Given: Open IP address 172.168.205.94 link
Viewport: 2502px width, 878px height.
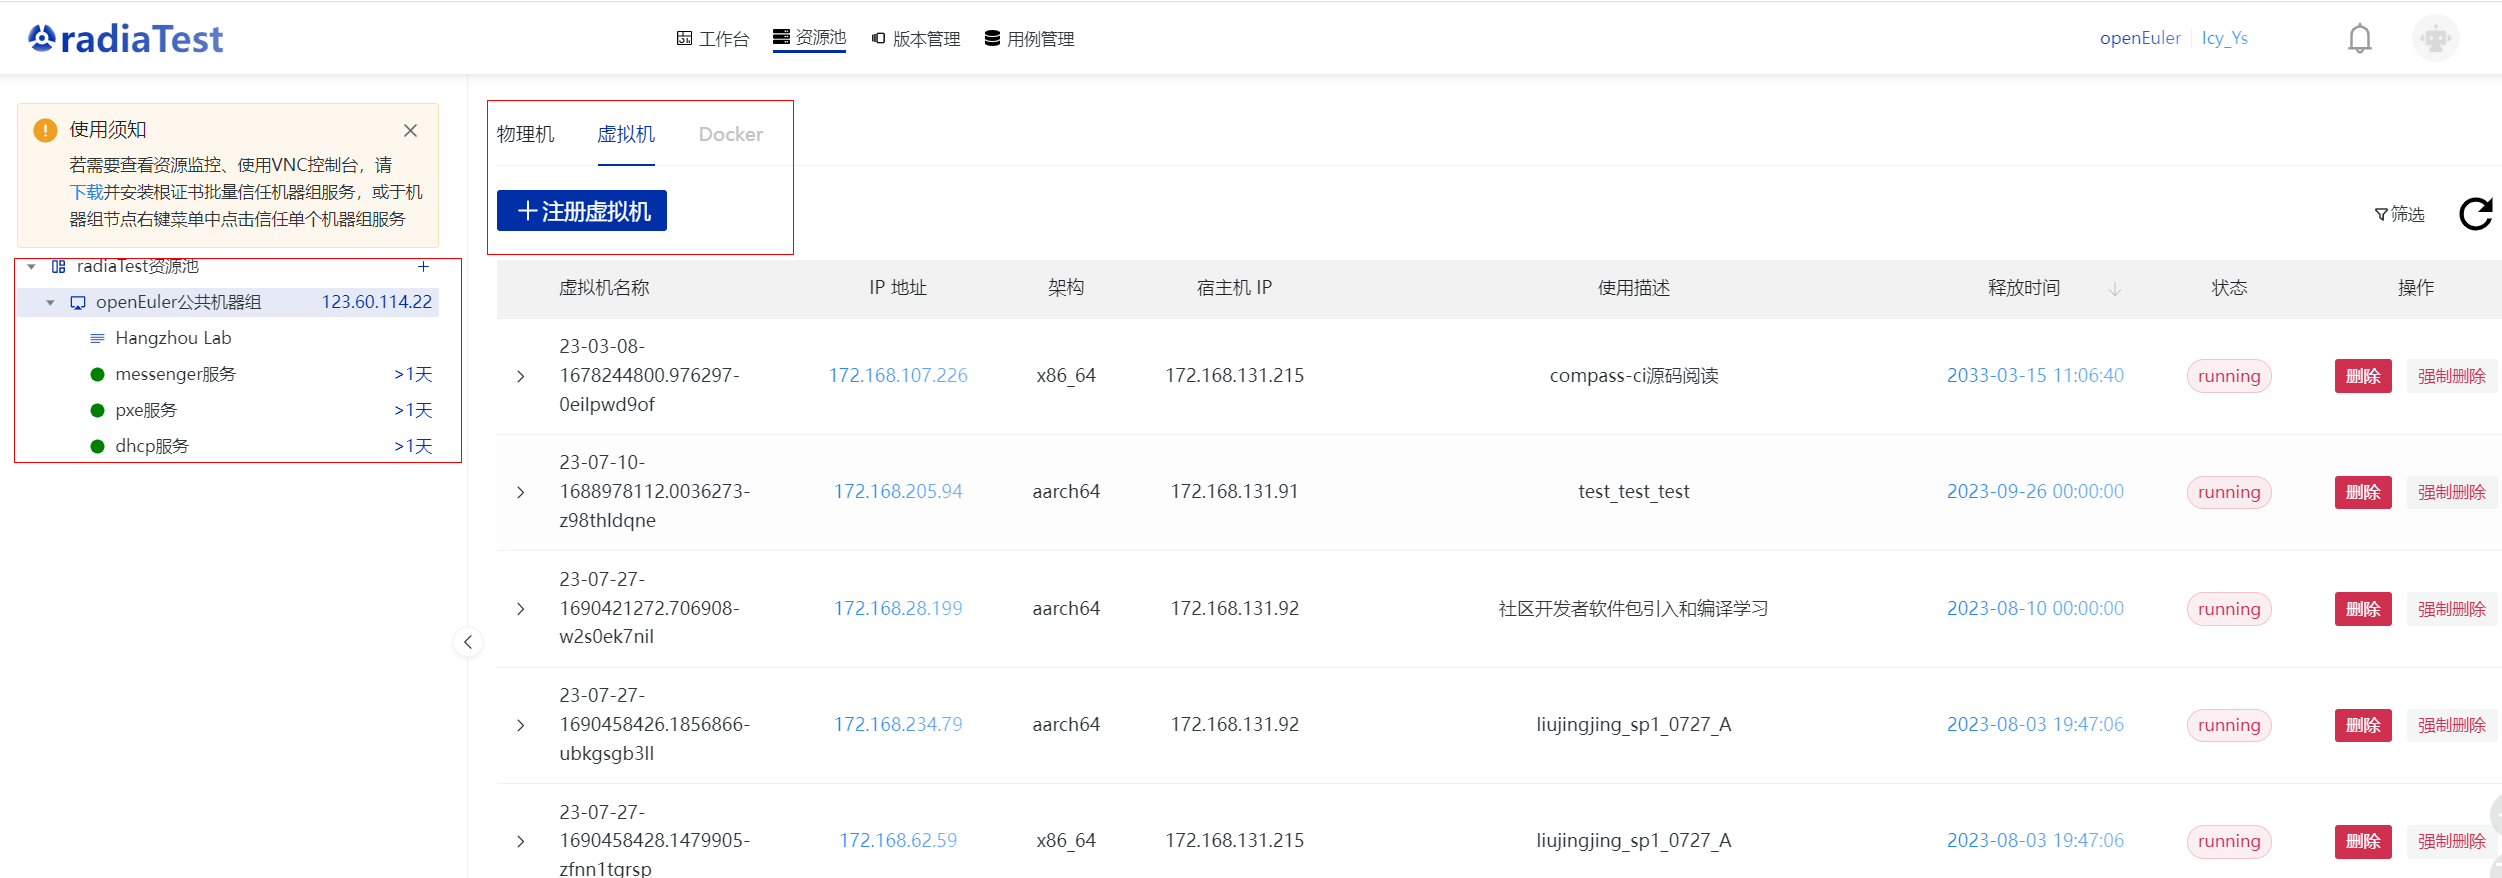Looking at the screenshot, I should [897, 492].
